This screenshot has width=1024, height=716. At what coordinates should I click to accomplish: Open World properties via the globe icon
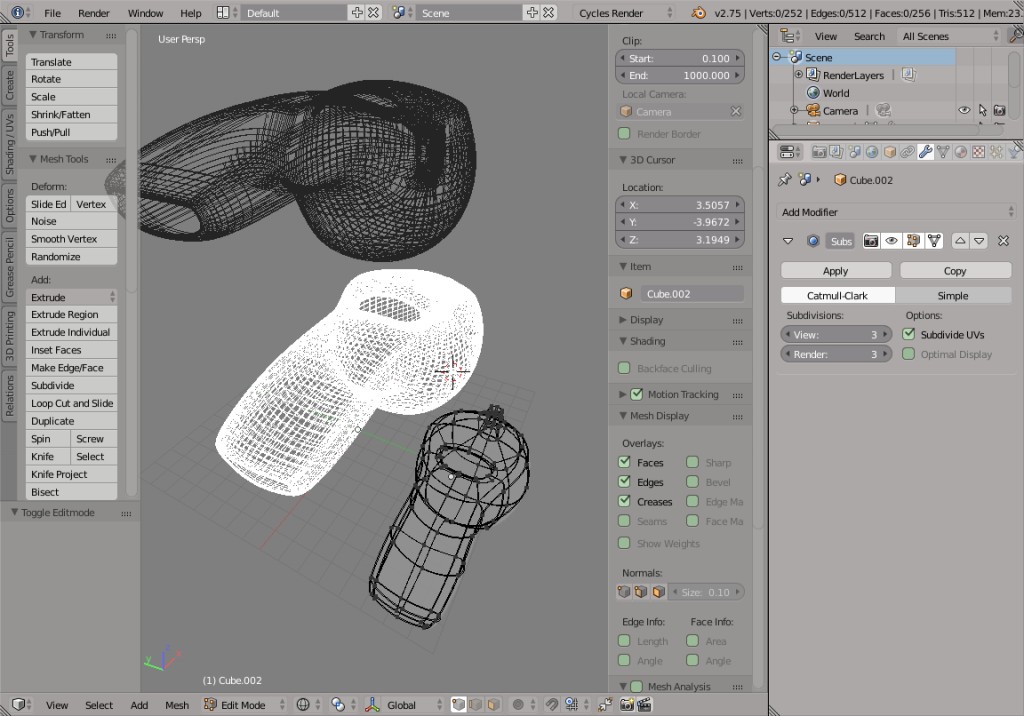pos(872,152)
